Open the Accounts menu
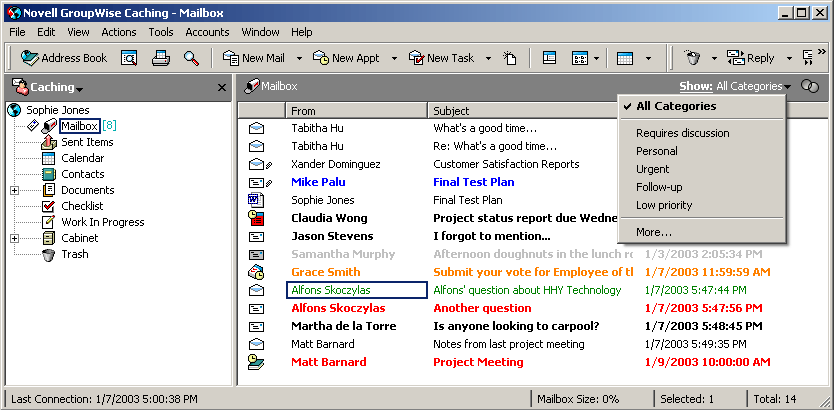Screen dimensions: 834x410 [x=207, y=32]
